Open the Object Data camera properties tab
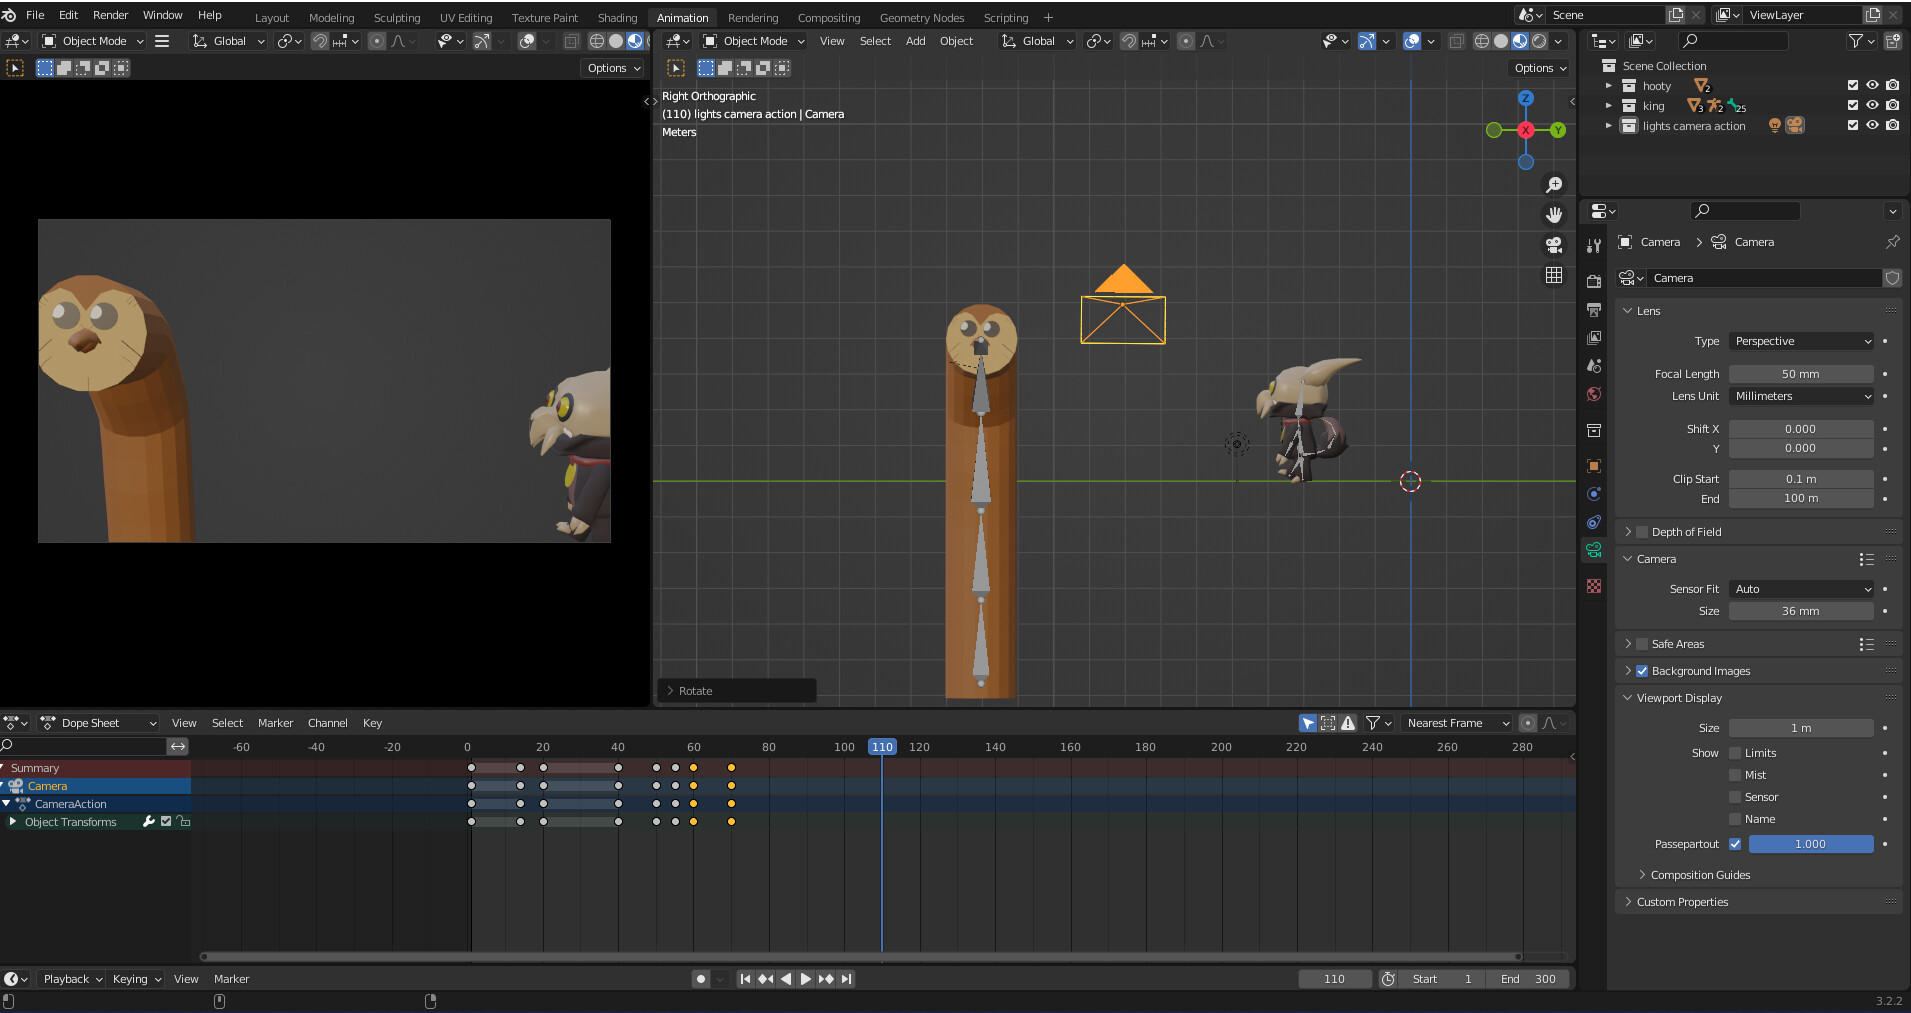Viewport: 1911px width, 1013px height. pos(1594,549)
